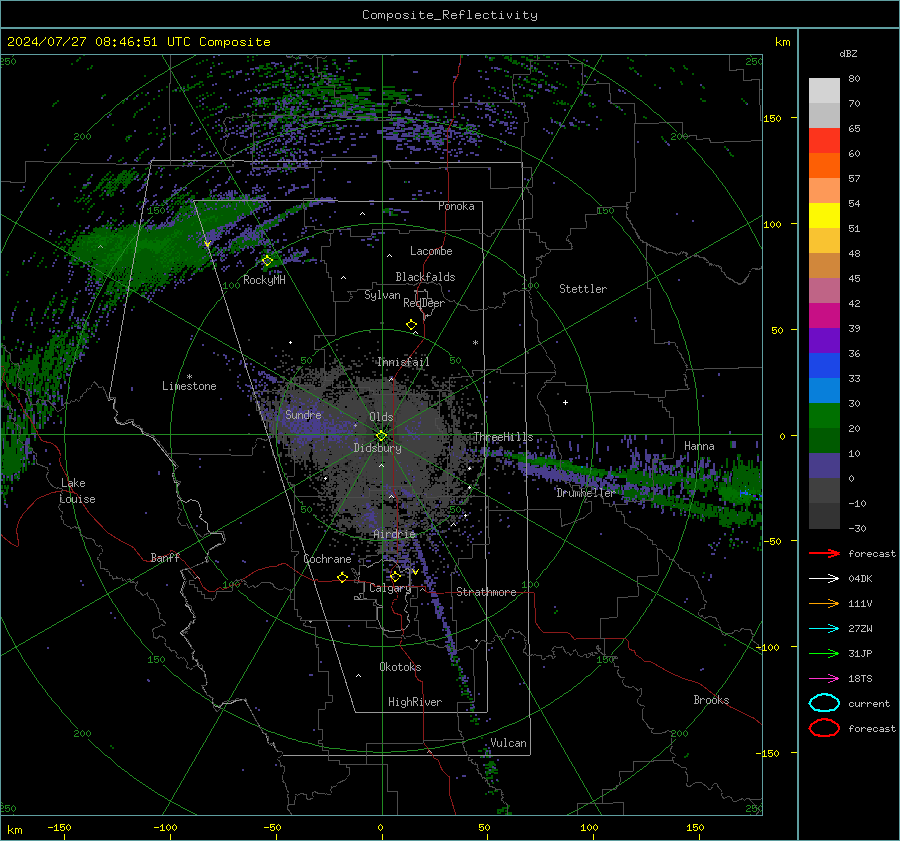Click the white 04DK arrow legend icon
The image size is (900, 841).
pos(824,579)
